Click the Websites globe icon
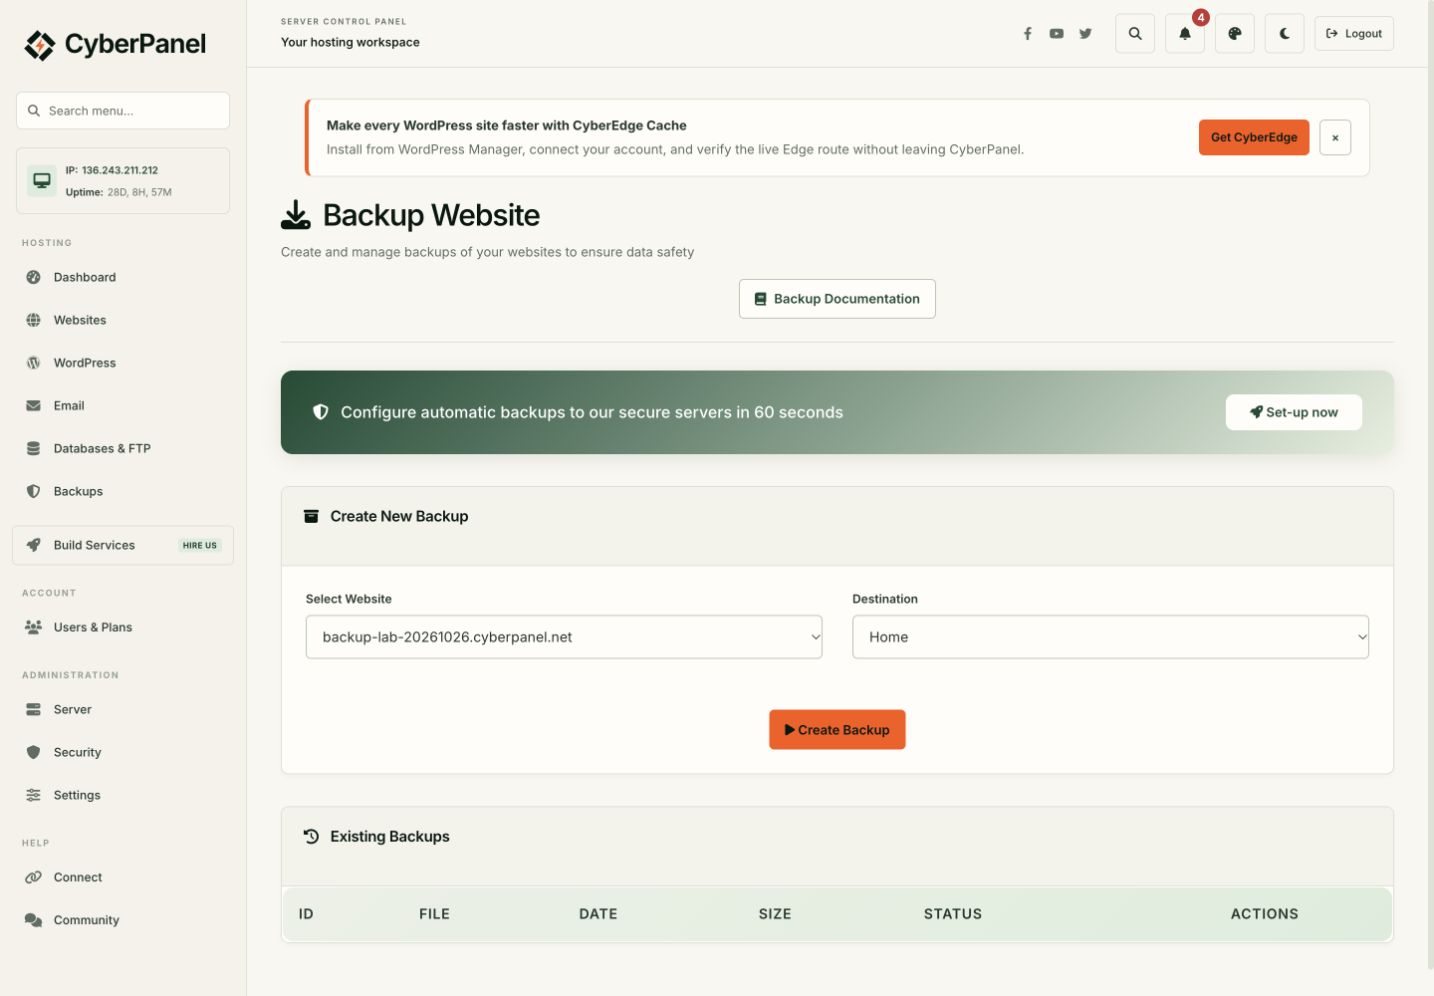This screenshot has width=1434, height=996. coord(33,320)
